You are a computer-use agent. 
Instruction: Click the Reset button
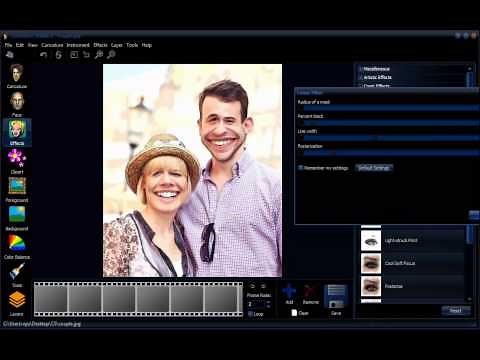coord(456,311)
